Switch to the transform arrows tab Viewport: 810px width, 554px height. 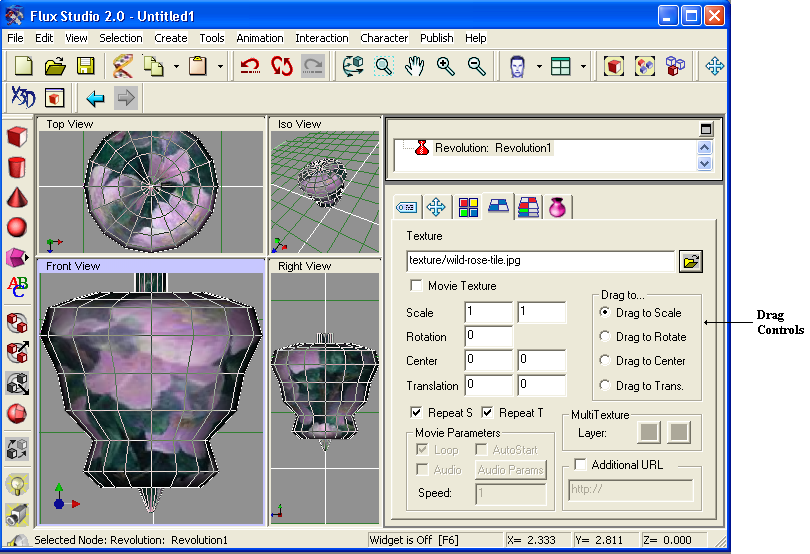pos(436,207)
